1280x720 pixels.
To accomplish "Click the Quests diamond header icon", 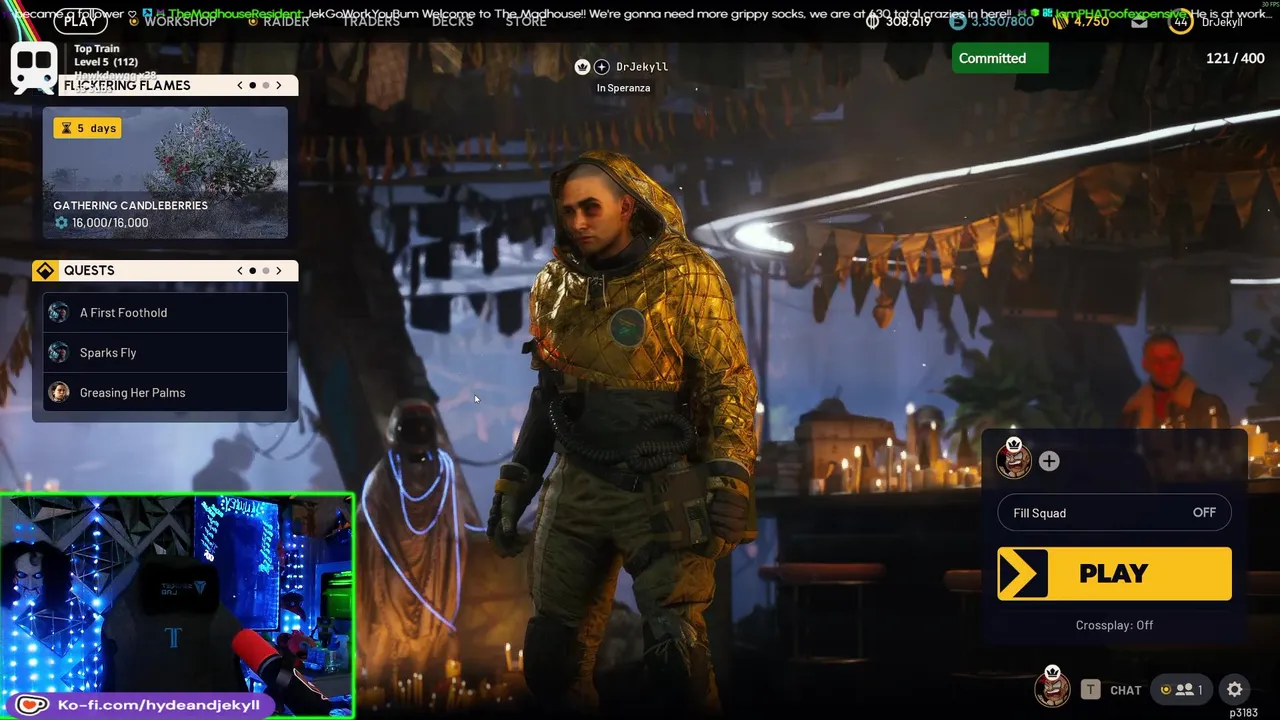I will coord(45,270).
